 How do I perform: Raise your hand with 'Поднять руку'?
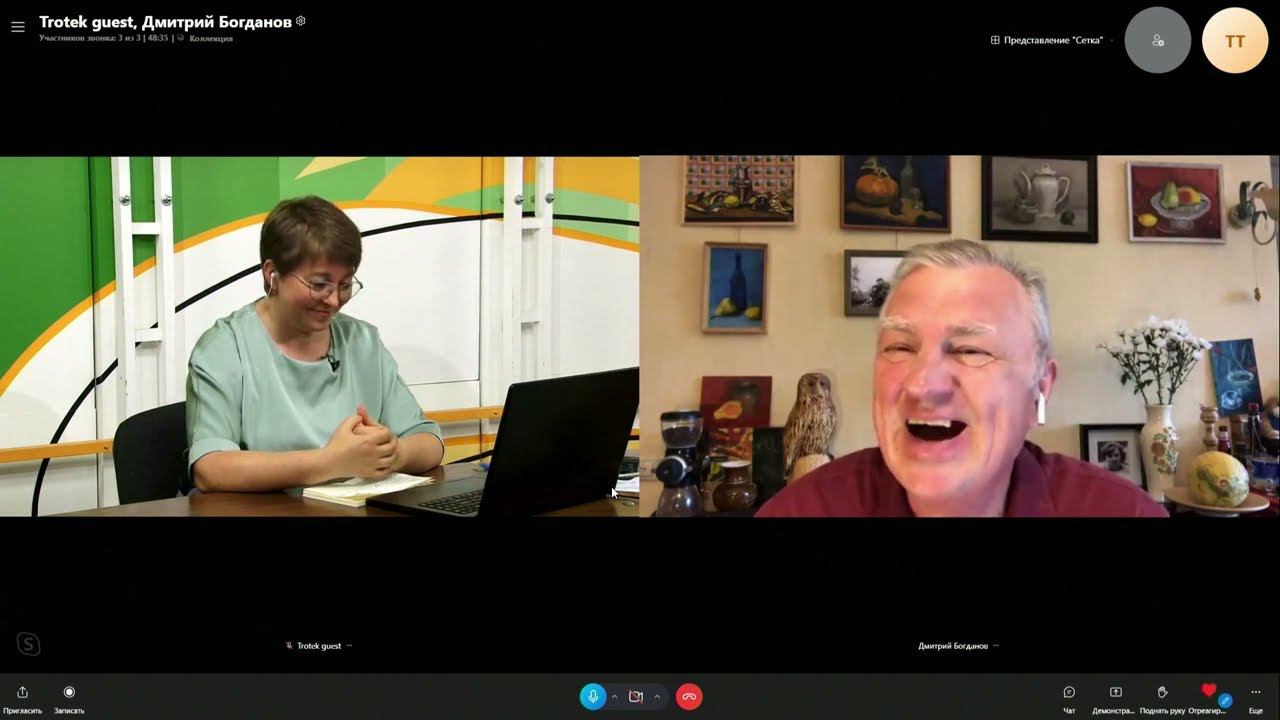click(1162, 698)
